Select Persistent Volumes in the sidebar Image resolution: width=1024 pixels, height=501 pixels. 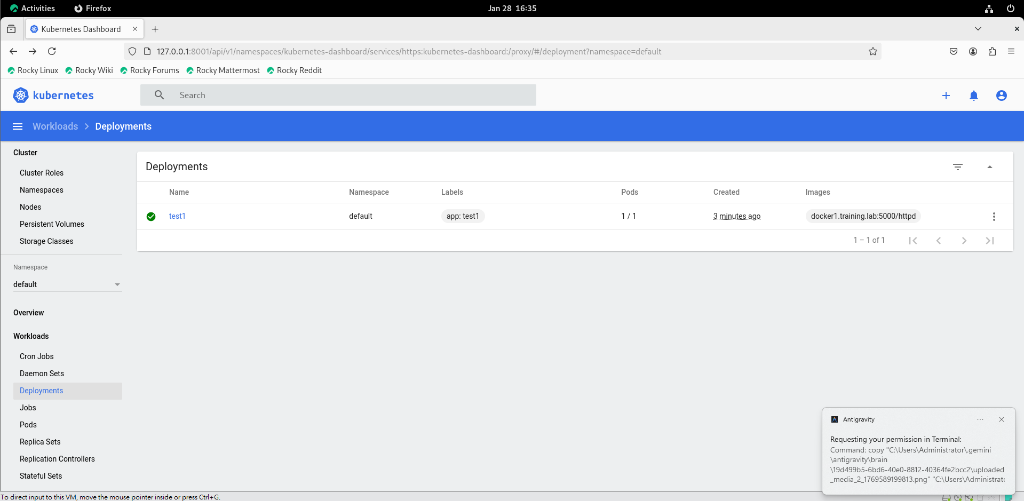tap(52, 224)
